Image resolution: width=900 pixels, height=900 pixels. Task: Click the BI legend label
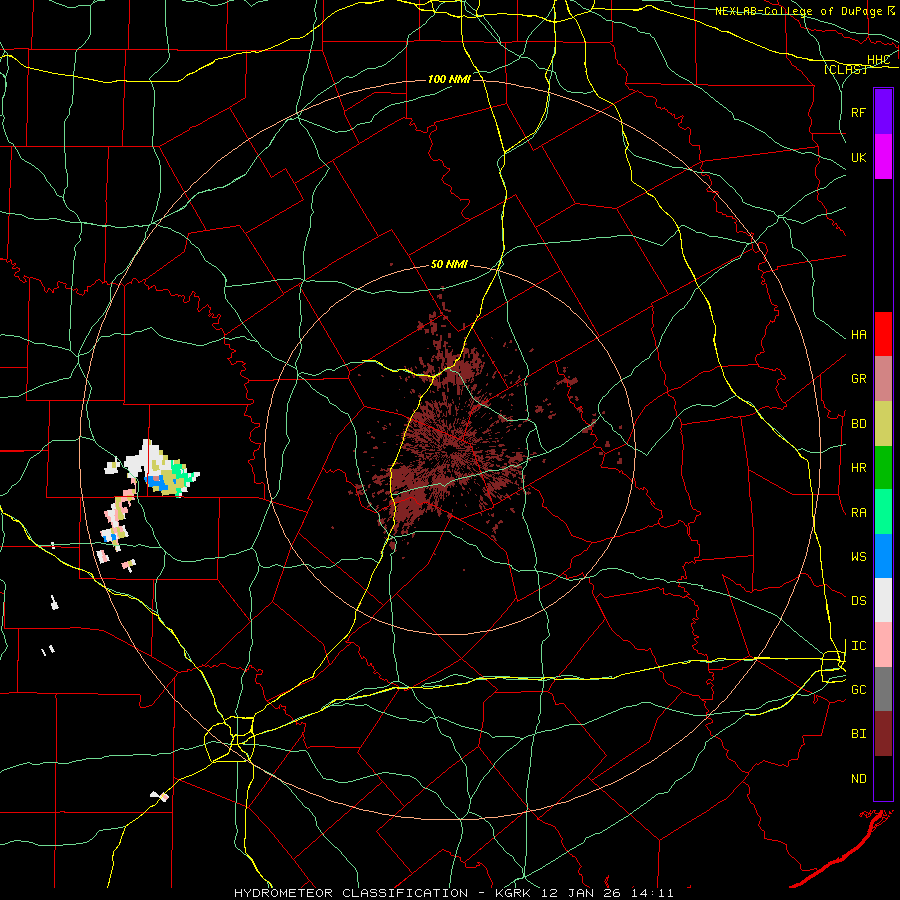[x=859, y=734]
